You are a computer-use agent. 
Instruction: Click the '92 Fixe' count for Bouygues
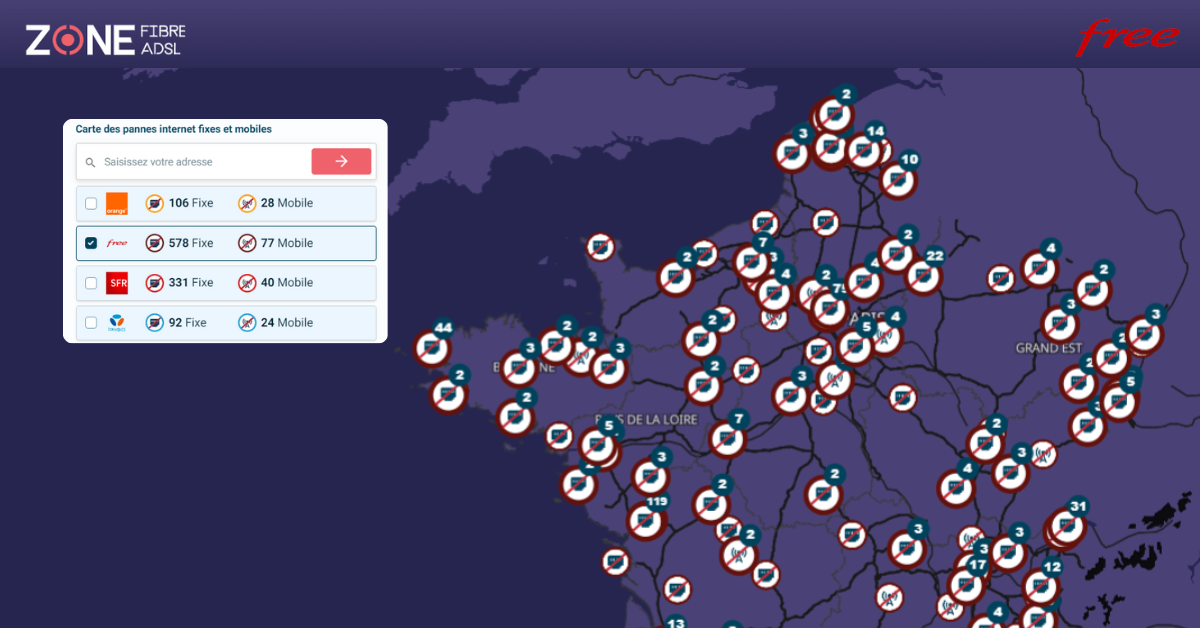[188, 323]
